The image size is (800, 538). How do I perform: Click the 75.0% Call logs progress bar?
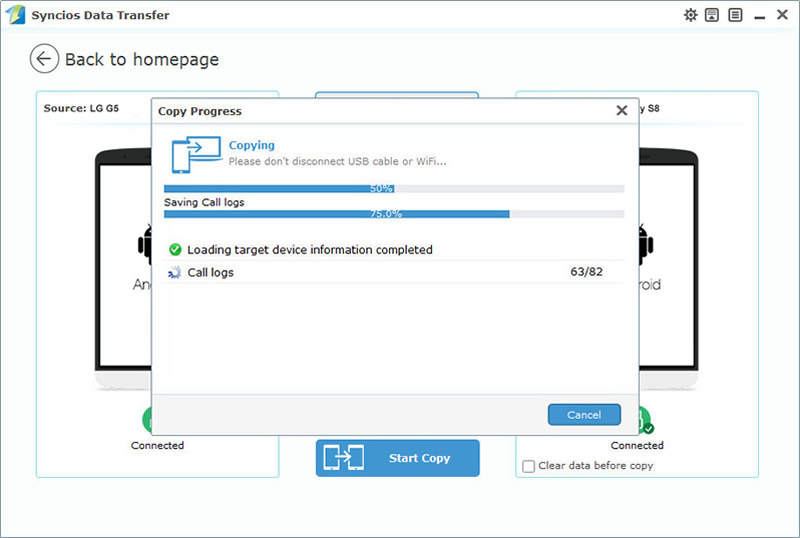coord(394,214)
